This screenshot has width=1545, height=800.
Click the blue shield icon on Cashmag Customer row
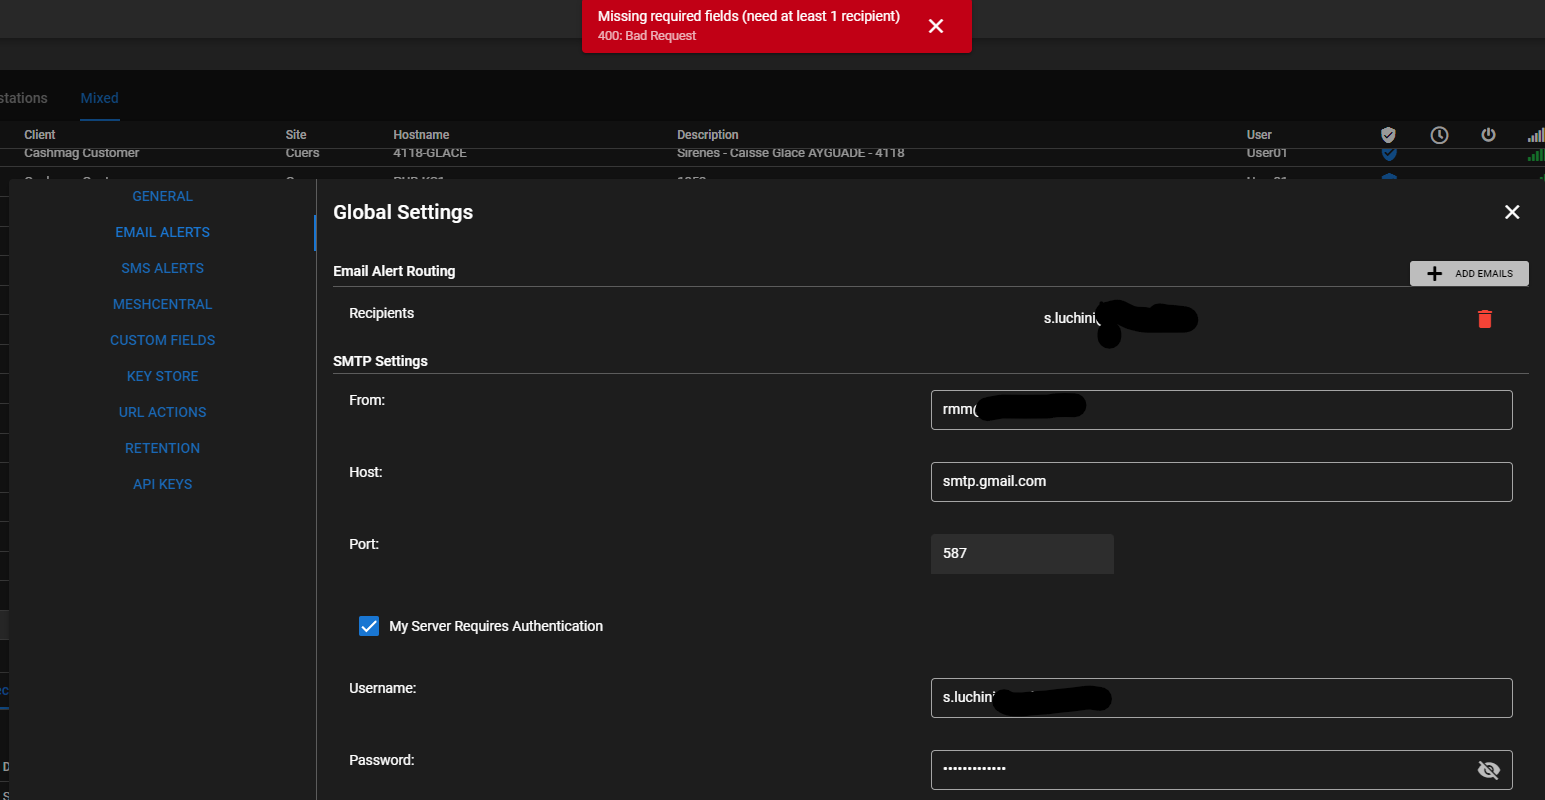click(x=1388, y=153)
